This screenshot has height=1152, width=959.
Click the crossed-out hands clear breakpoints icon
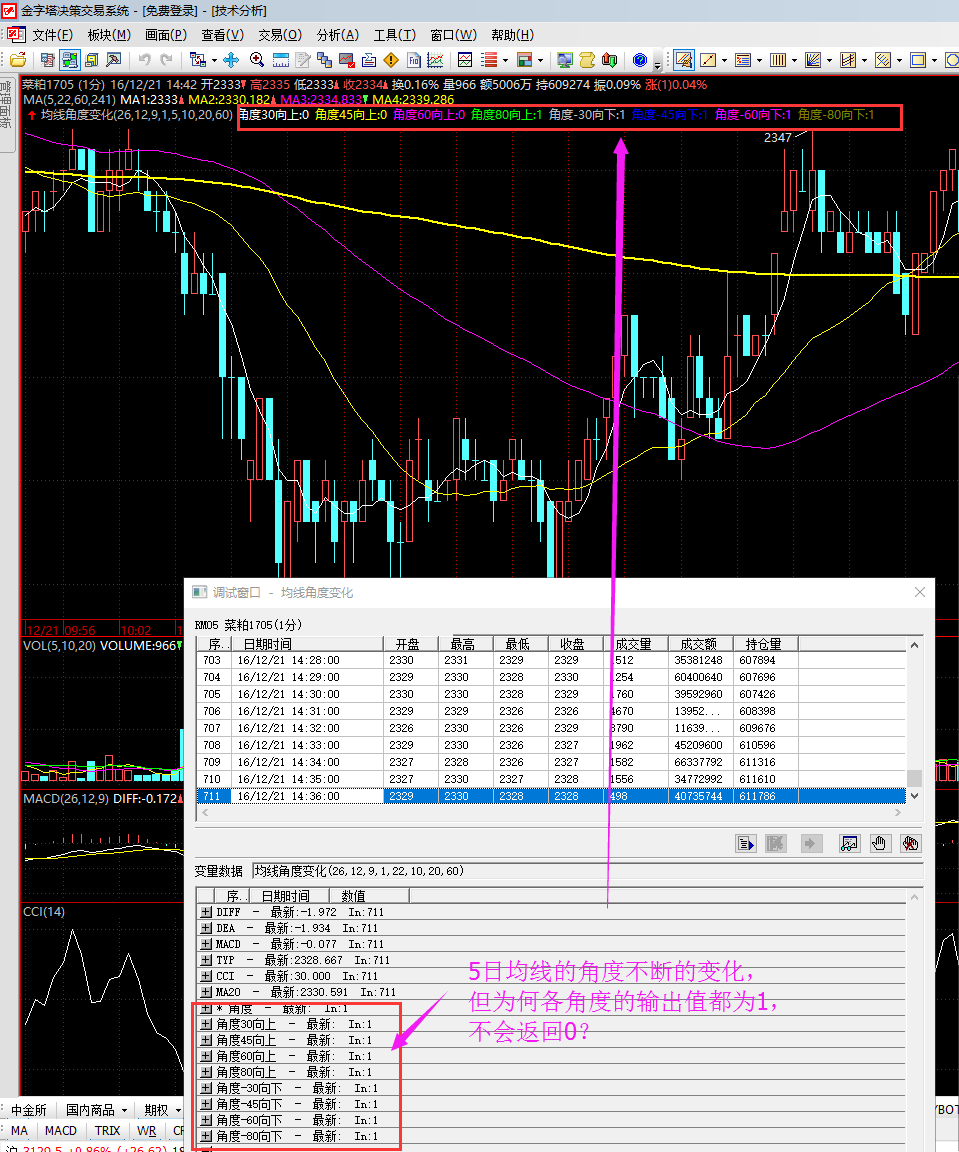910,843
